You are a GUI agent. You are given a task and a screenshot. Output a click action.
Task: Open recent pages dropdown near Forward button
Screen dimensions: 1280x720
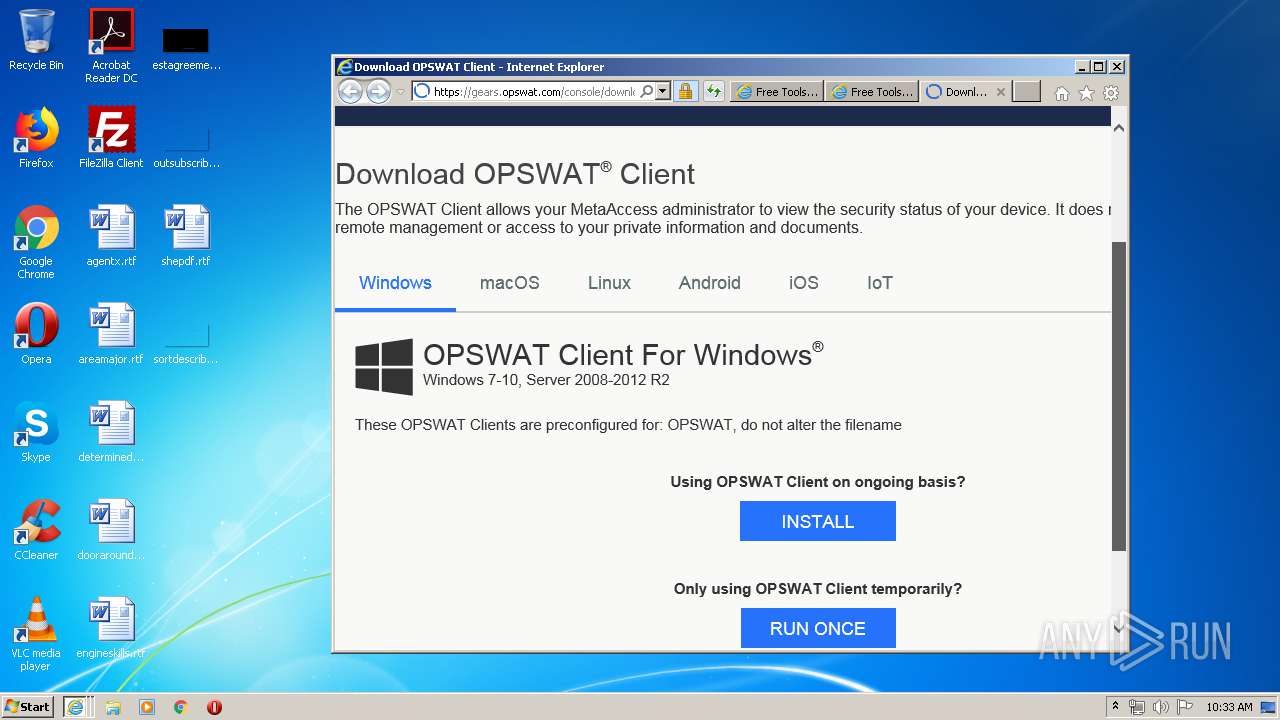(400, 92)
